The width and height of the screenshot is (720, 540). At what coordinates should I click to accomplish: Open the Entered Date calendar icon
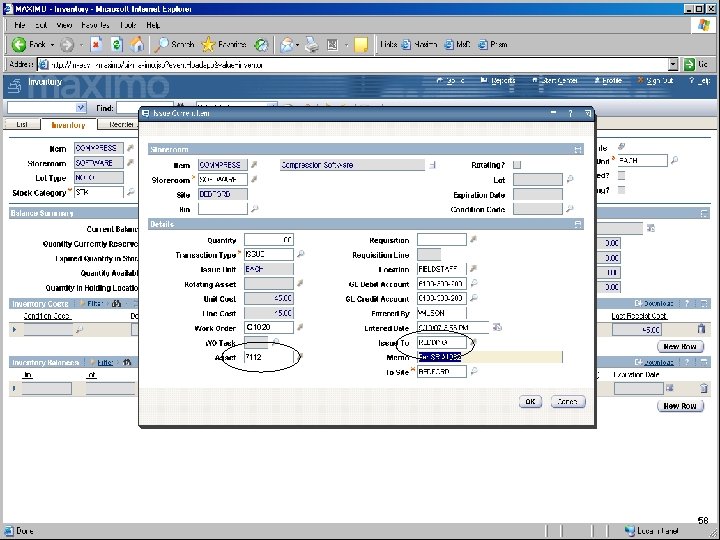point(497,327)
